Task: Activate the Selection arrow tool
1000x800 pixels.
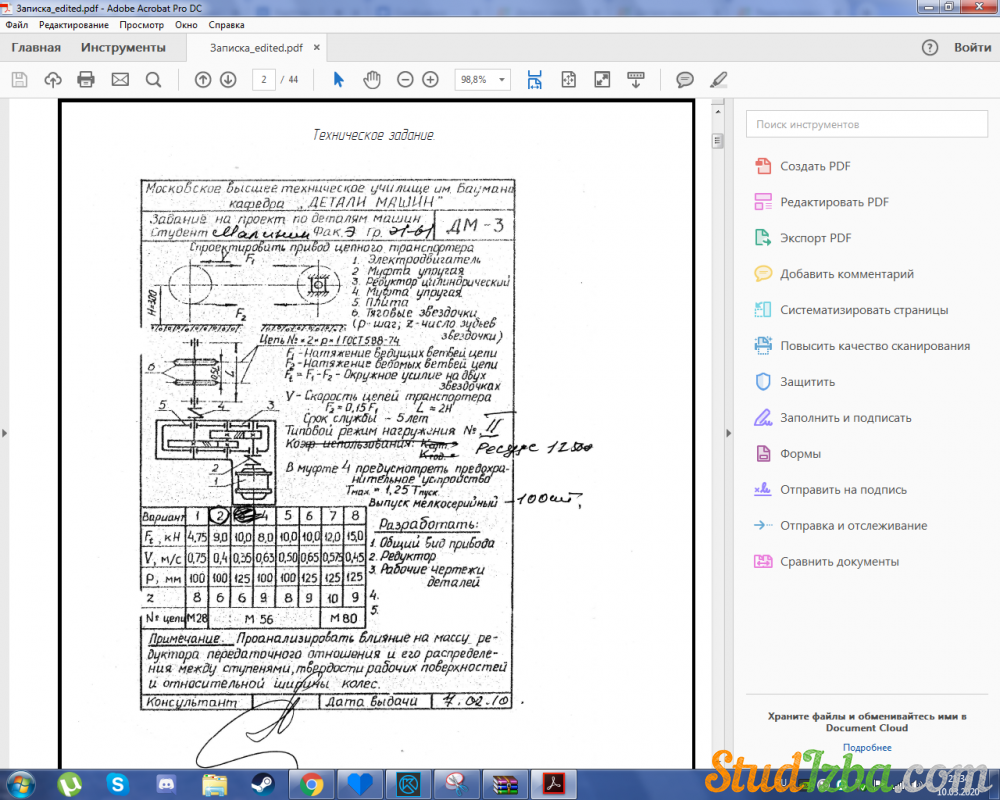Action: click(x=338, y=80)
